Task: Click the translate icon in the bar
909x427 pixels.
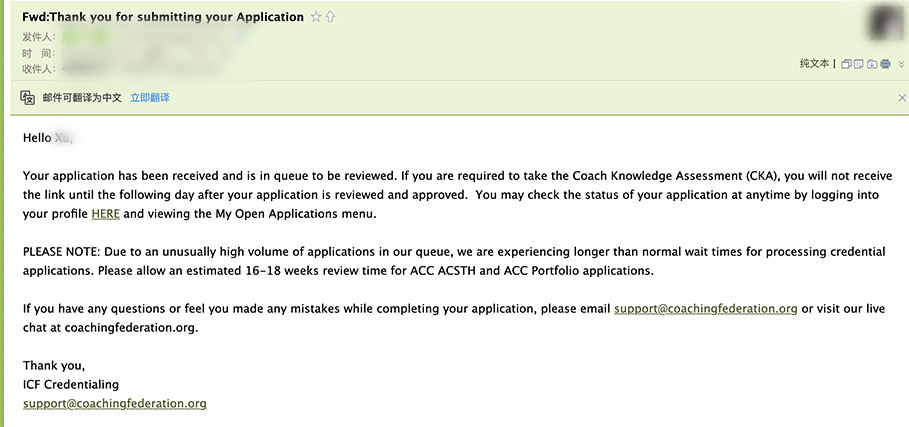Action: tap(27, 97)
